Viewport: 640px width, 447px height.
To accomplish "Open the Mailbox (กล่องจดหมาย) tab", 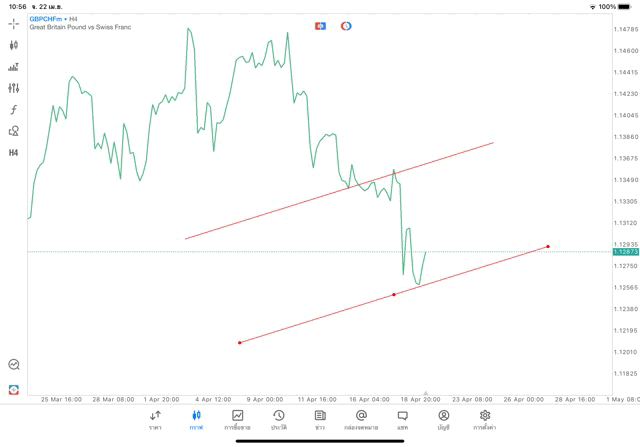I will (x=361, y=419).
